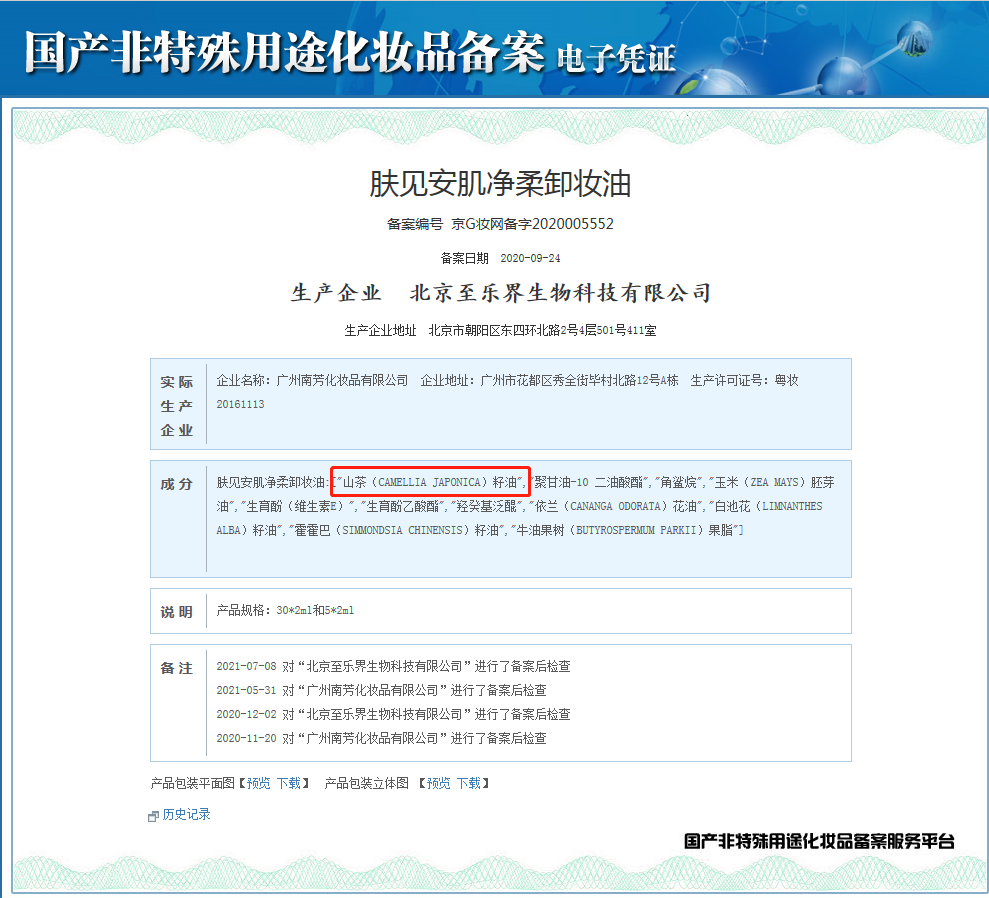Click the 历史记录 window icon
Image resolution: width=989 pixels, height=898 pixels.
coord(153,816)
